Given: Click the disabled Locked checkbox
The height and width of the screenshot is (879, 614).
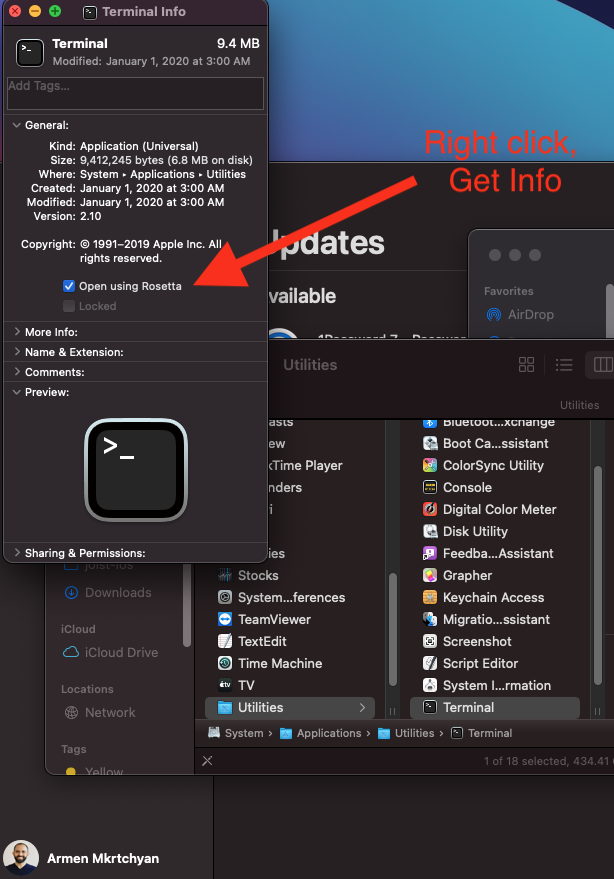Looking at the screenshot, I should (x=68, y=306).
